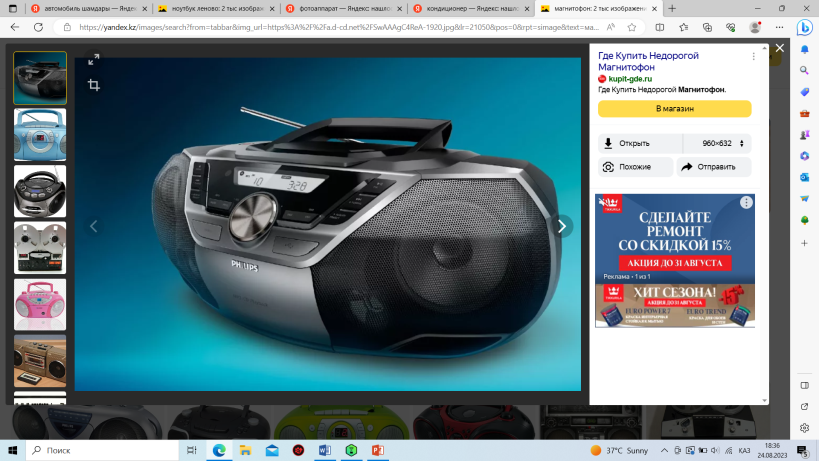Close the image viewer overlay
The width and height of the screenshot is (819, 461).
(780, 48)
